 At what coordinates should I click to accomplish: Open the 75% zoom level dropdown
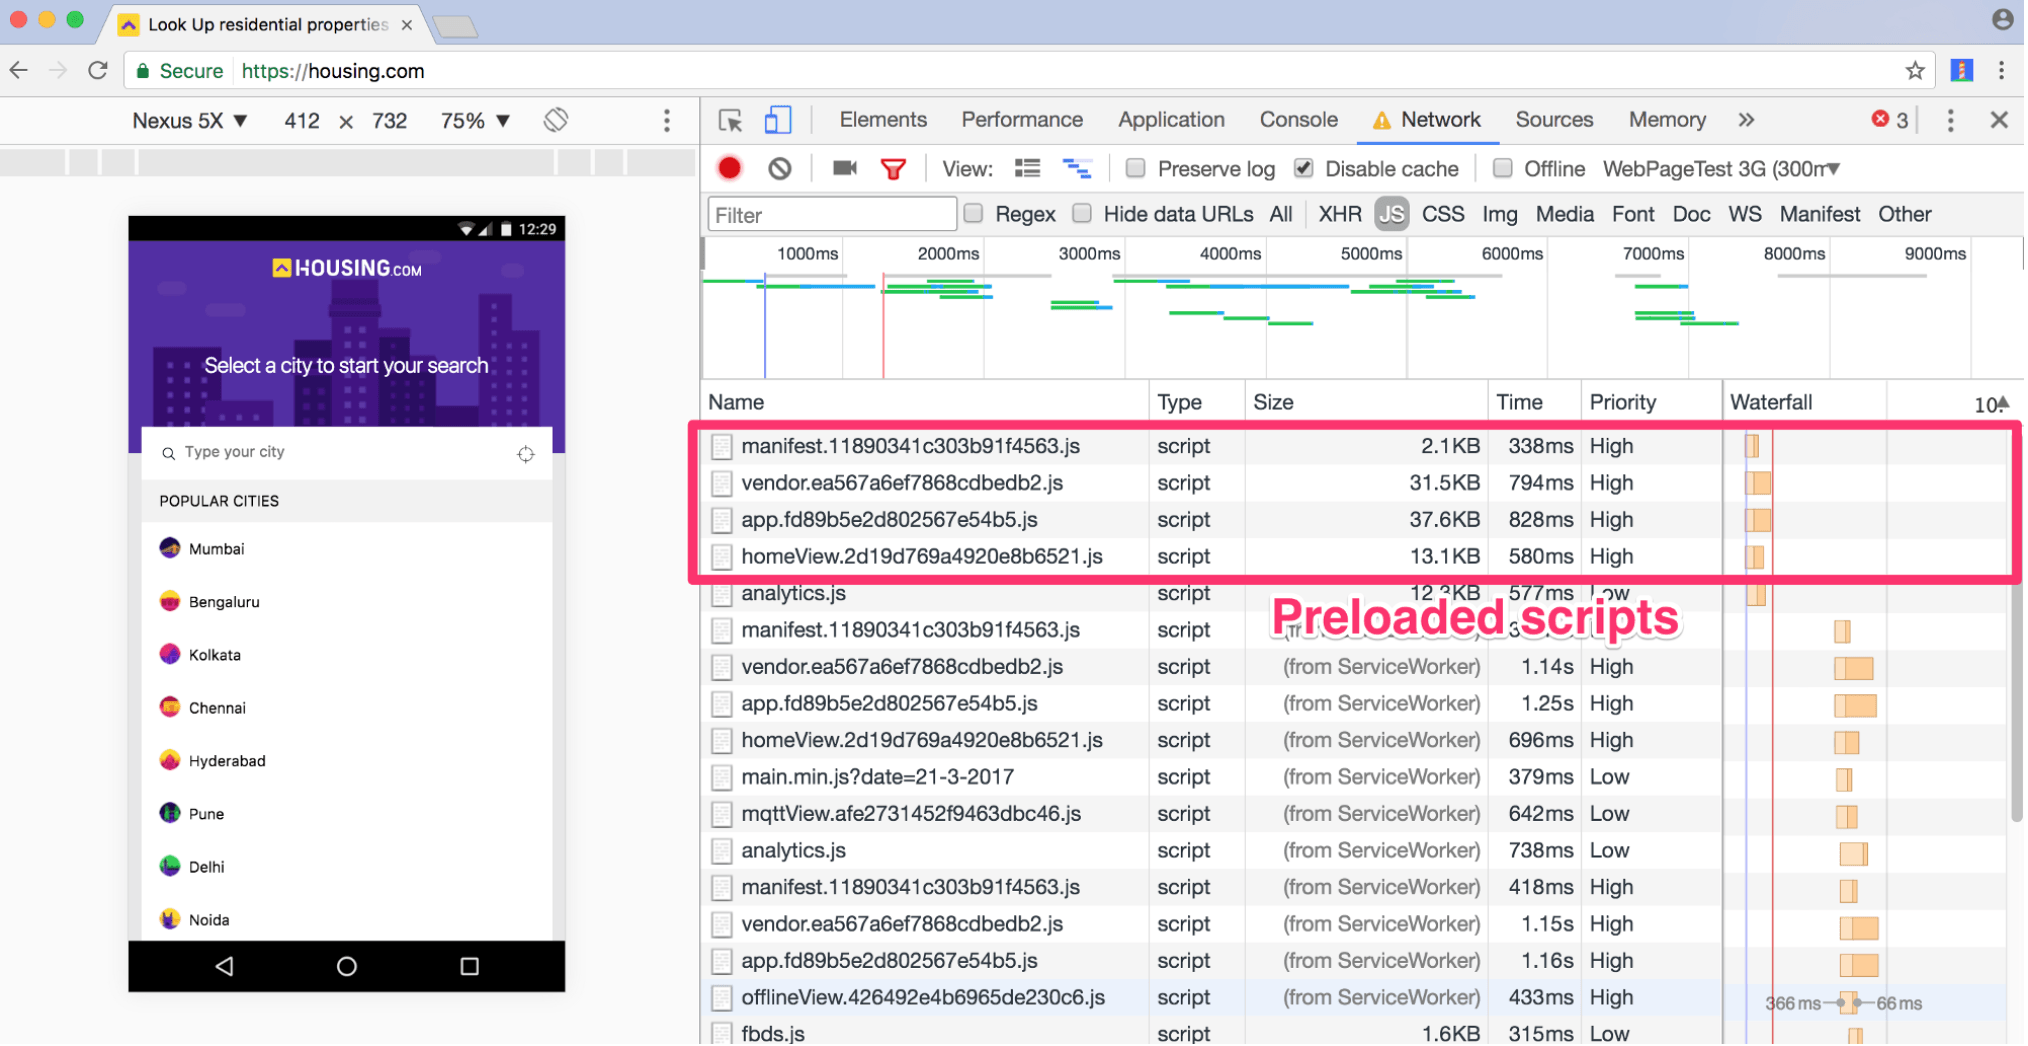pyautogui.click(x=476, y=121)
